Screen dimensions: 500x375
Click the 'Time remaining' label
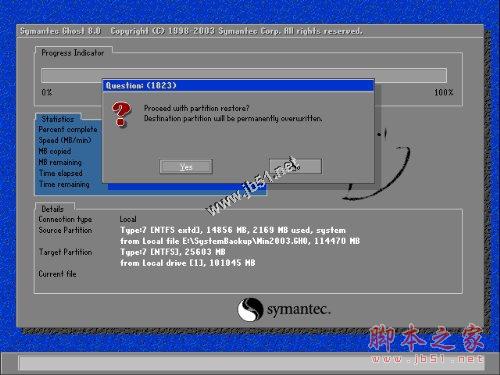(x=64, y=184)
